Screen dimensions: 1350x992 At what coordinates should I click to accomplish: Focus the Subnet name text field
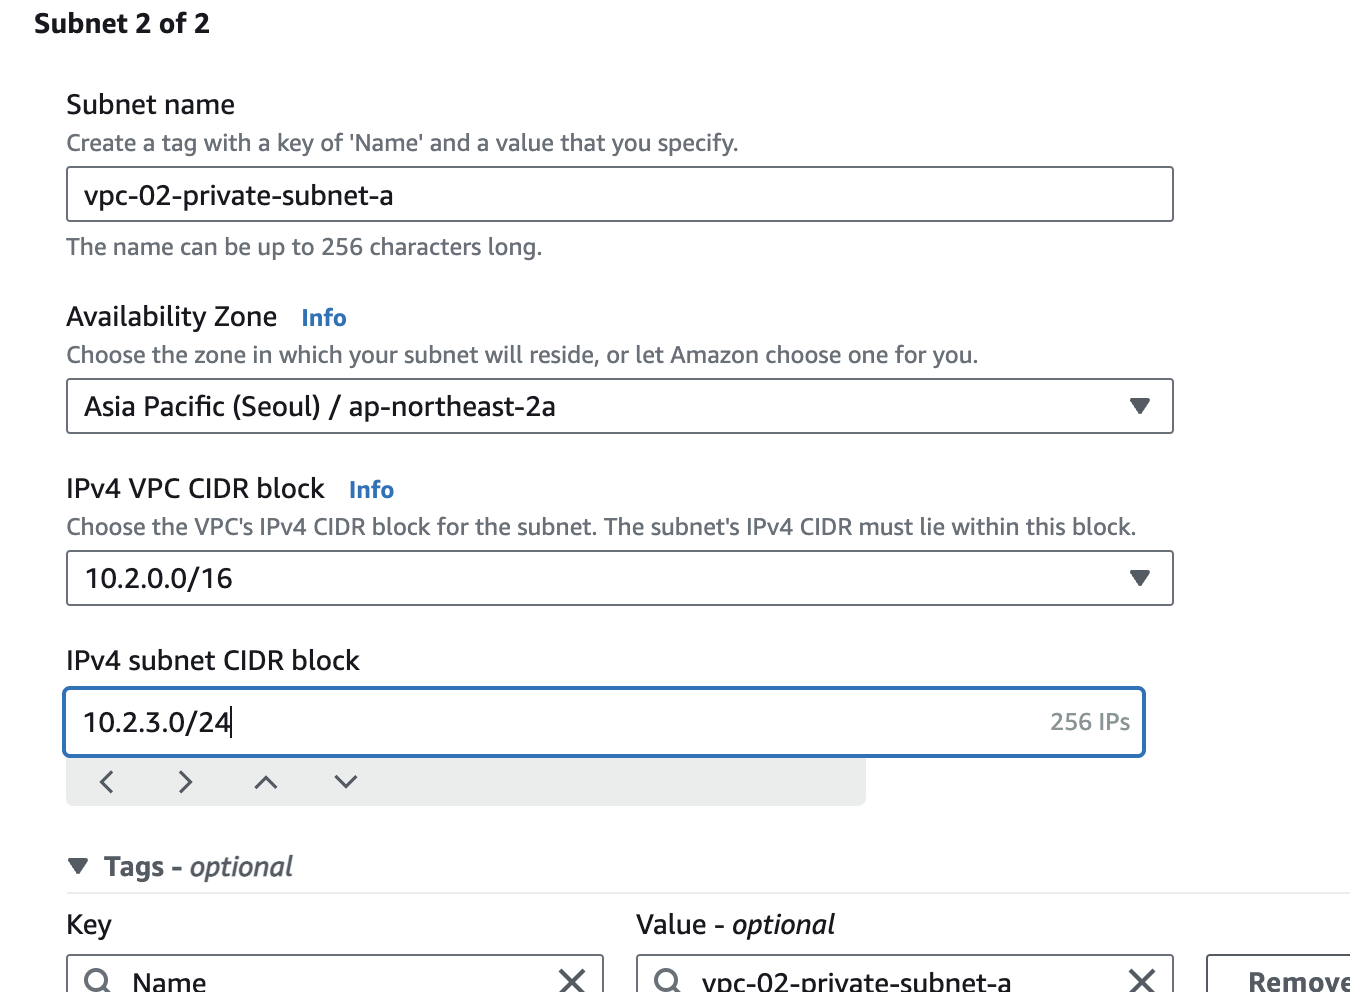(619, 194)
